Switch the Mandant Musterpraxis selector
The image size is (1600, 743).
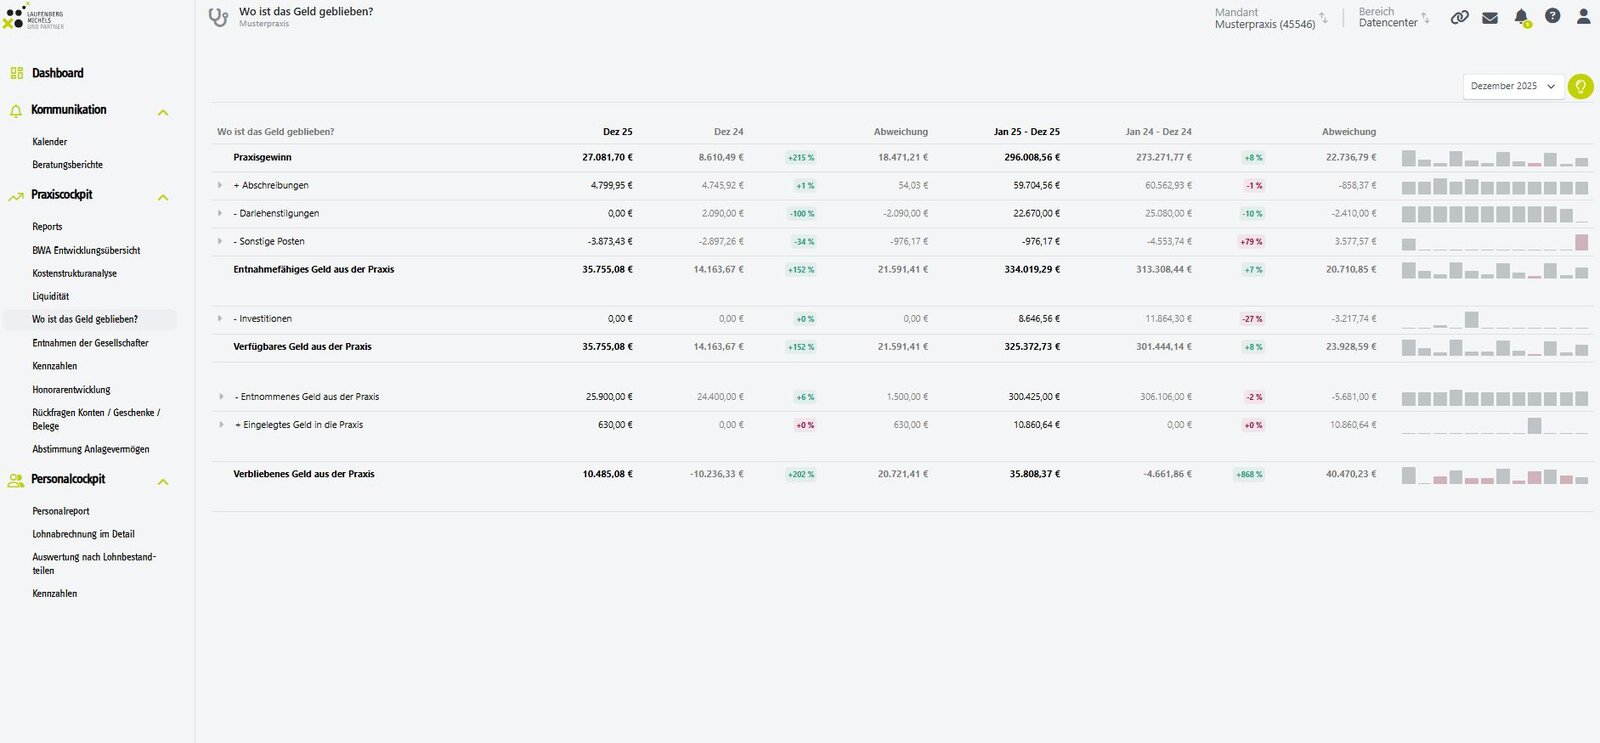coord(1271,18)
